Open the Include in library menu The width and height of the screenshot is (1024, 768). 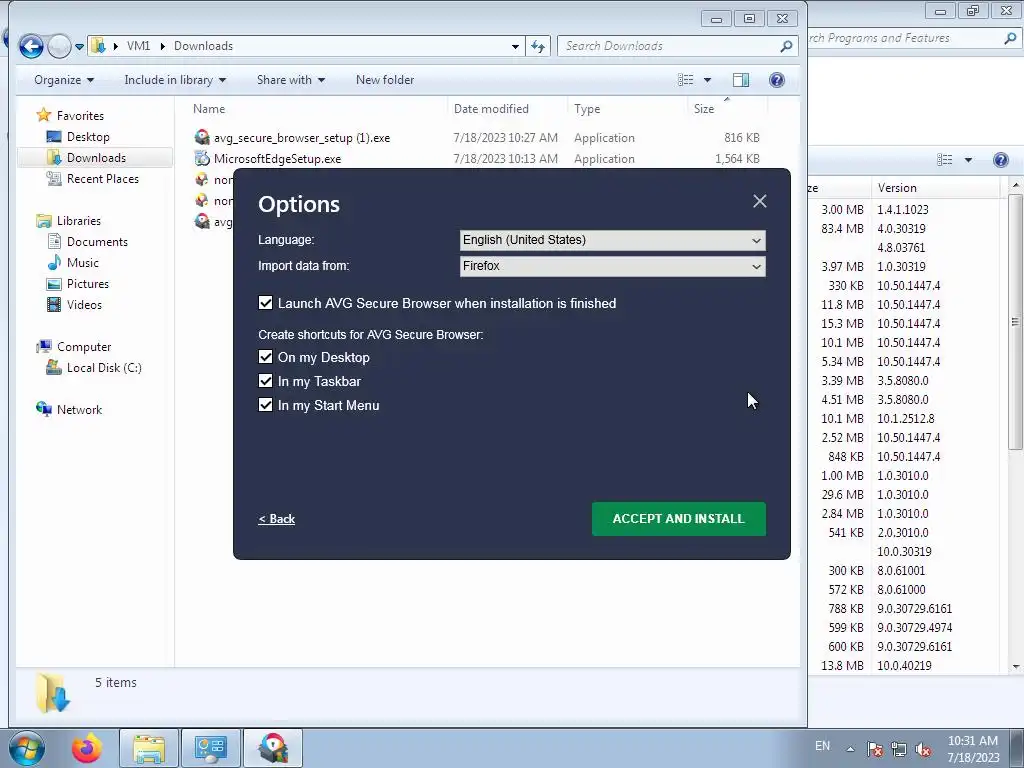click(x=175, y=80)
